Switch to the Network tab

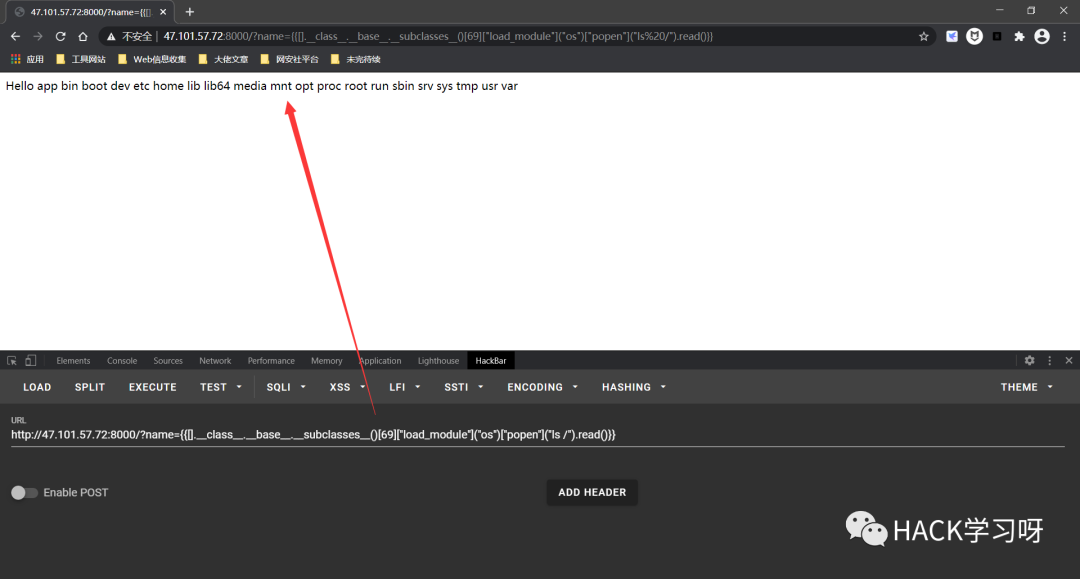(215, 361)
